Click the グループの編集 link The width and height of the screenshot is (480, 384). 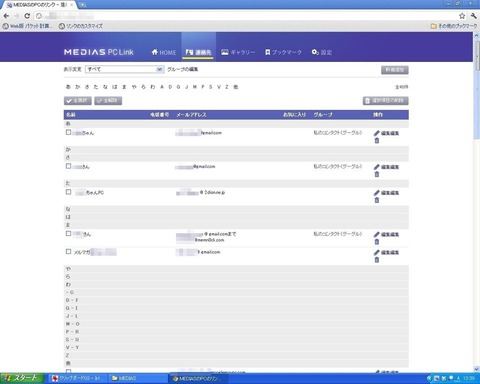pyautogui.click(x=183, y=69)
